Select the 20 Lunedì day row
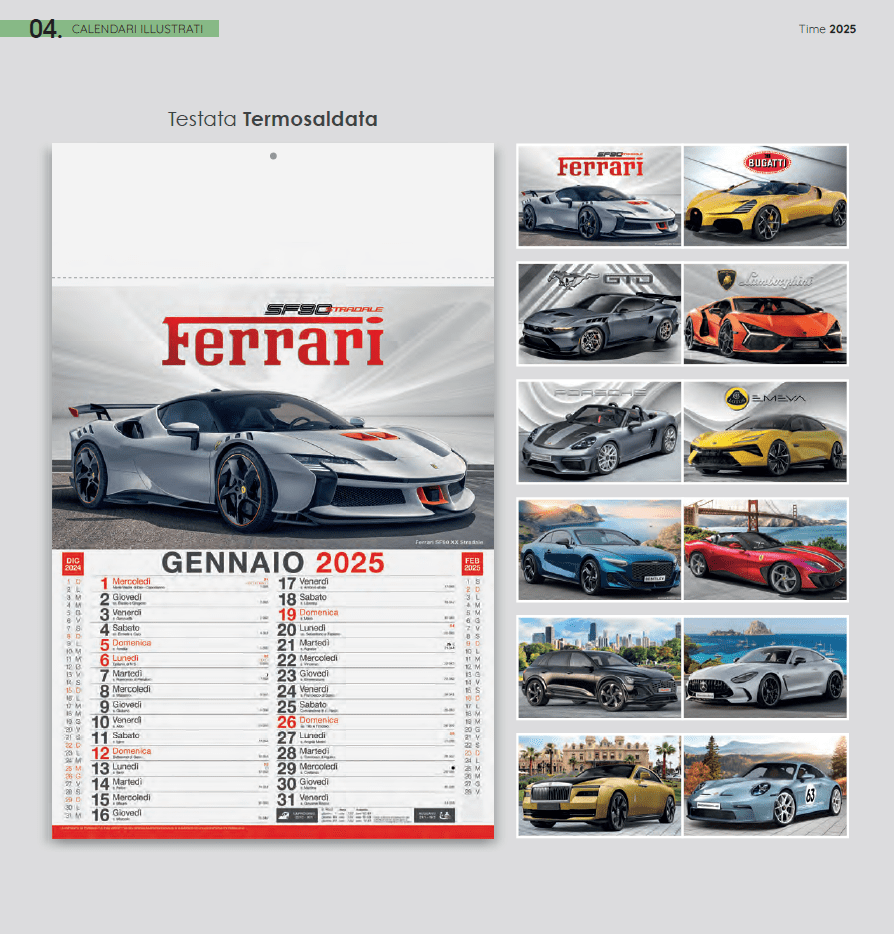894x934 pixels. point(366,630)
